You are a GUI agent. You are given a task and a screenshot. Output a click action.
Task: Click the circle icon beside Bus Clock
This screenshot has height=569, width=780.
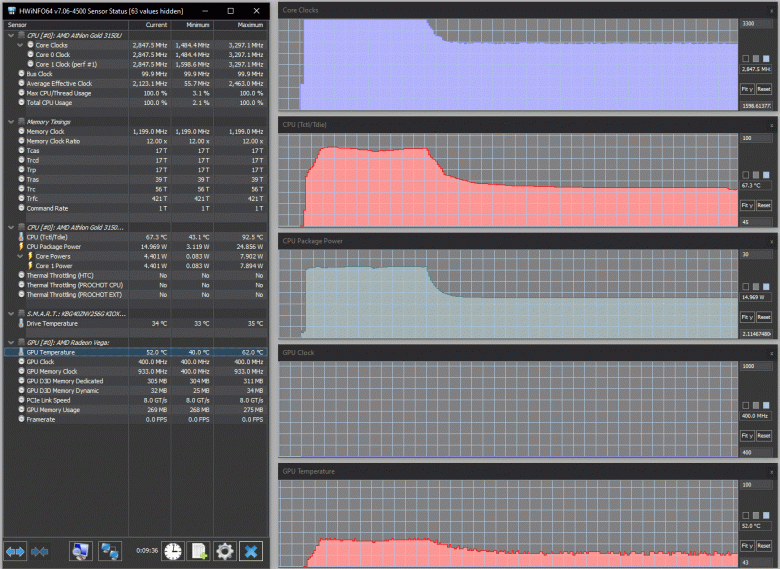pyautogui.click(x=21, y=74)
